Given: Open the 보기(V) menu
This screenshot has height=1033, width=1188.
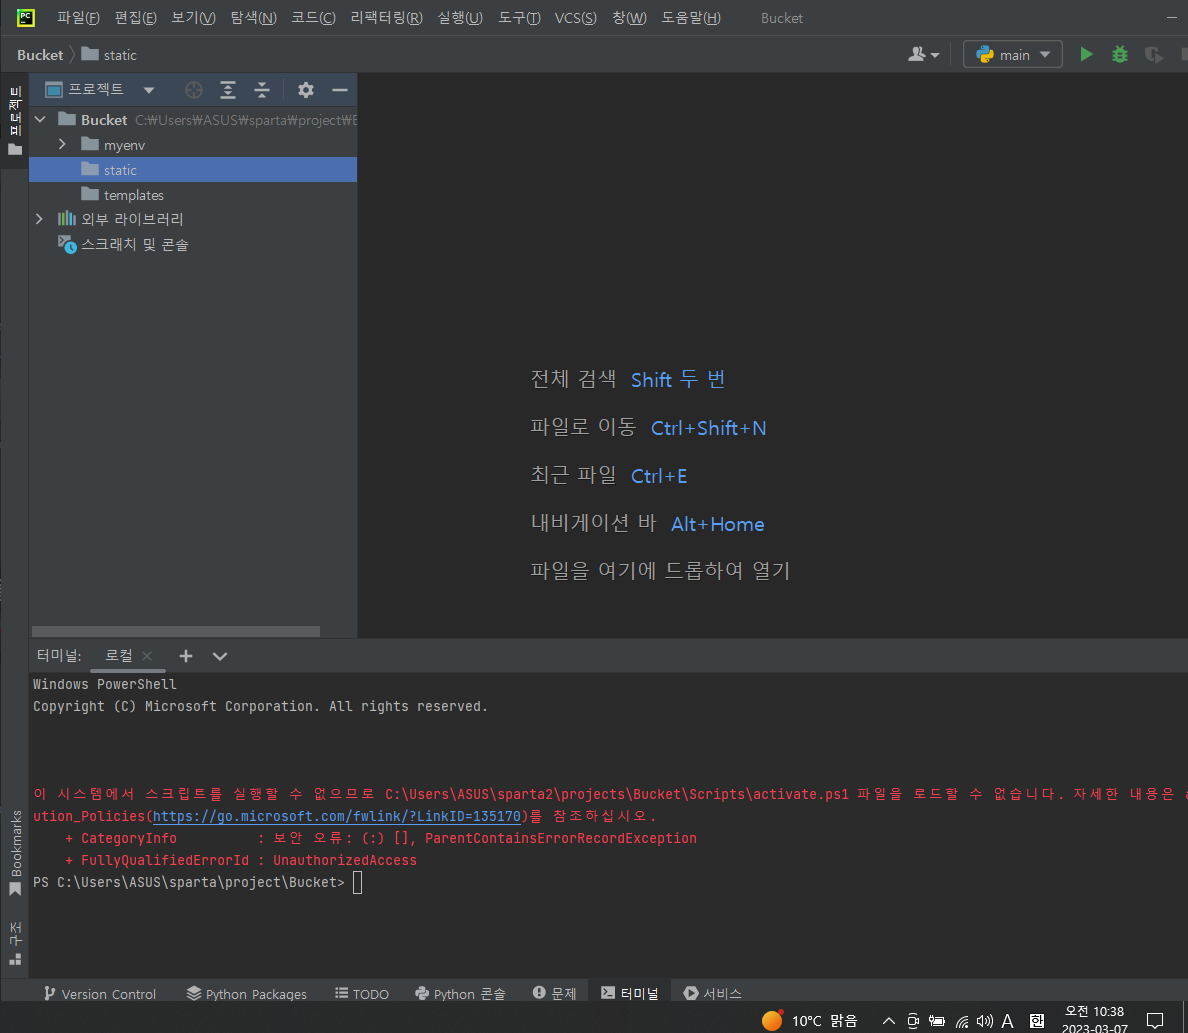Looking at the screenshot, I should 193,17.
